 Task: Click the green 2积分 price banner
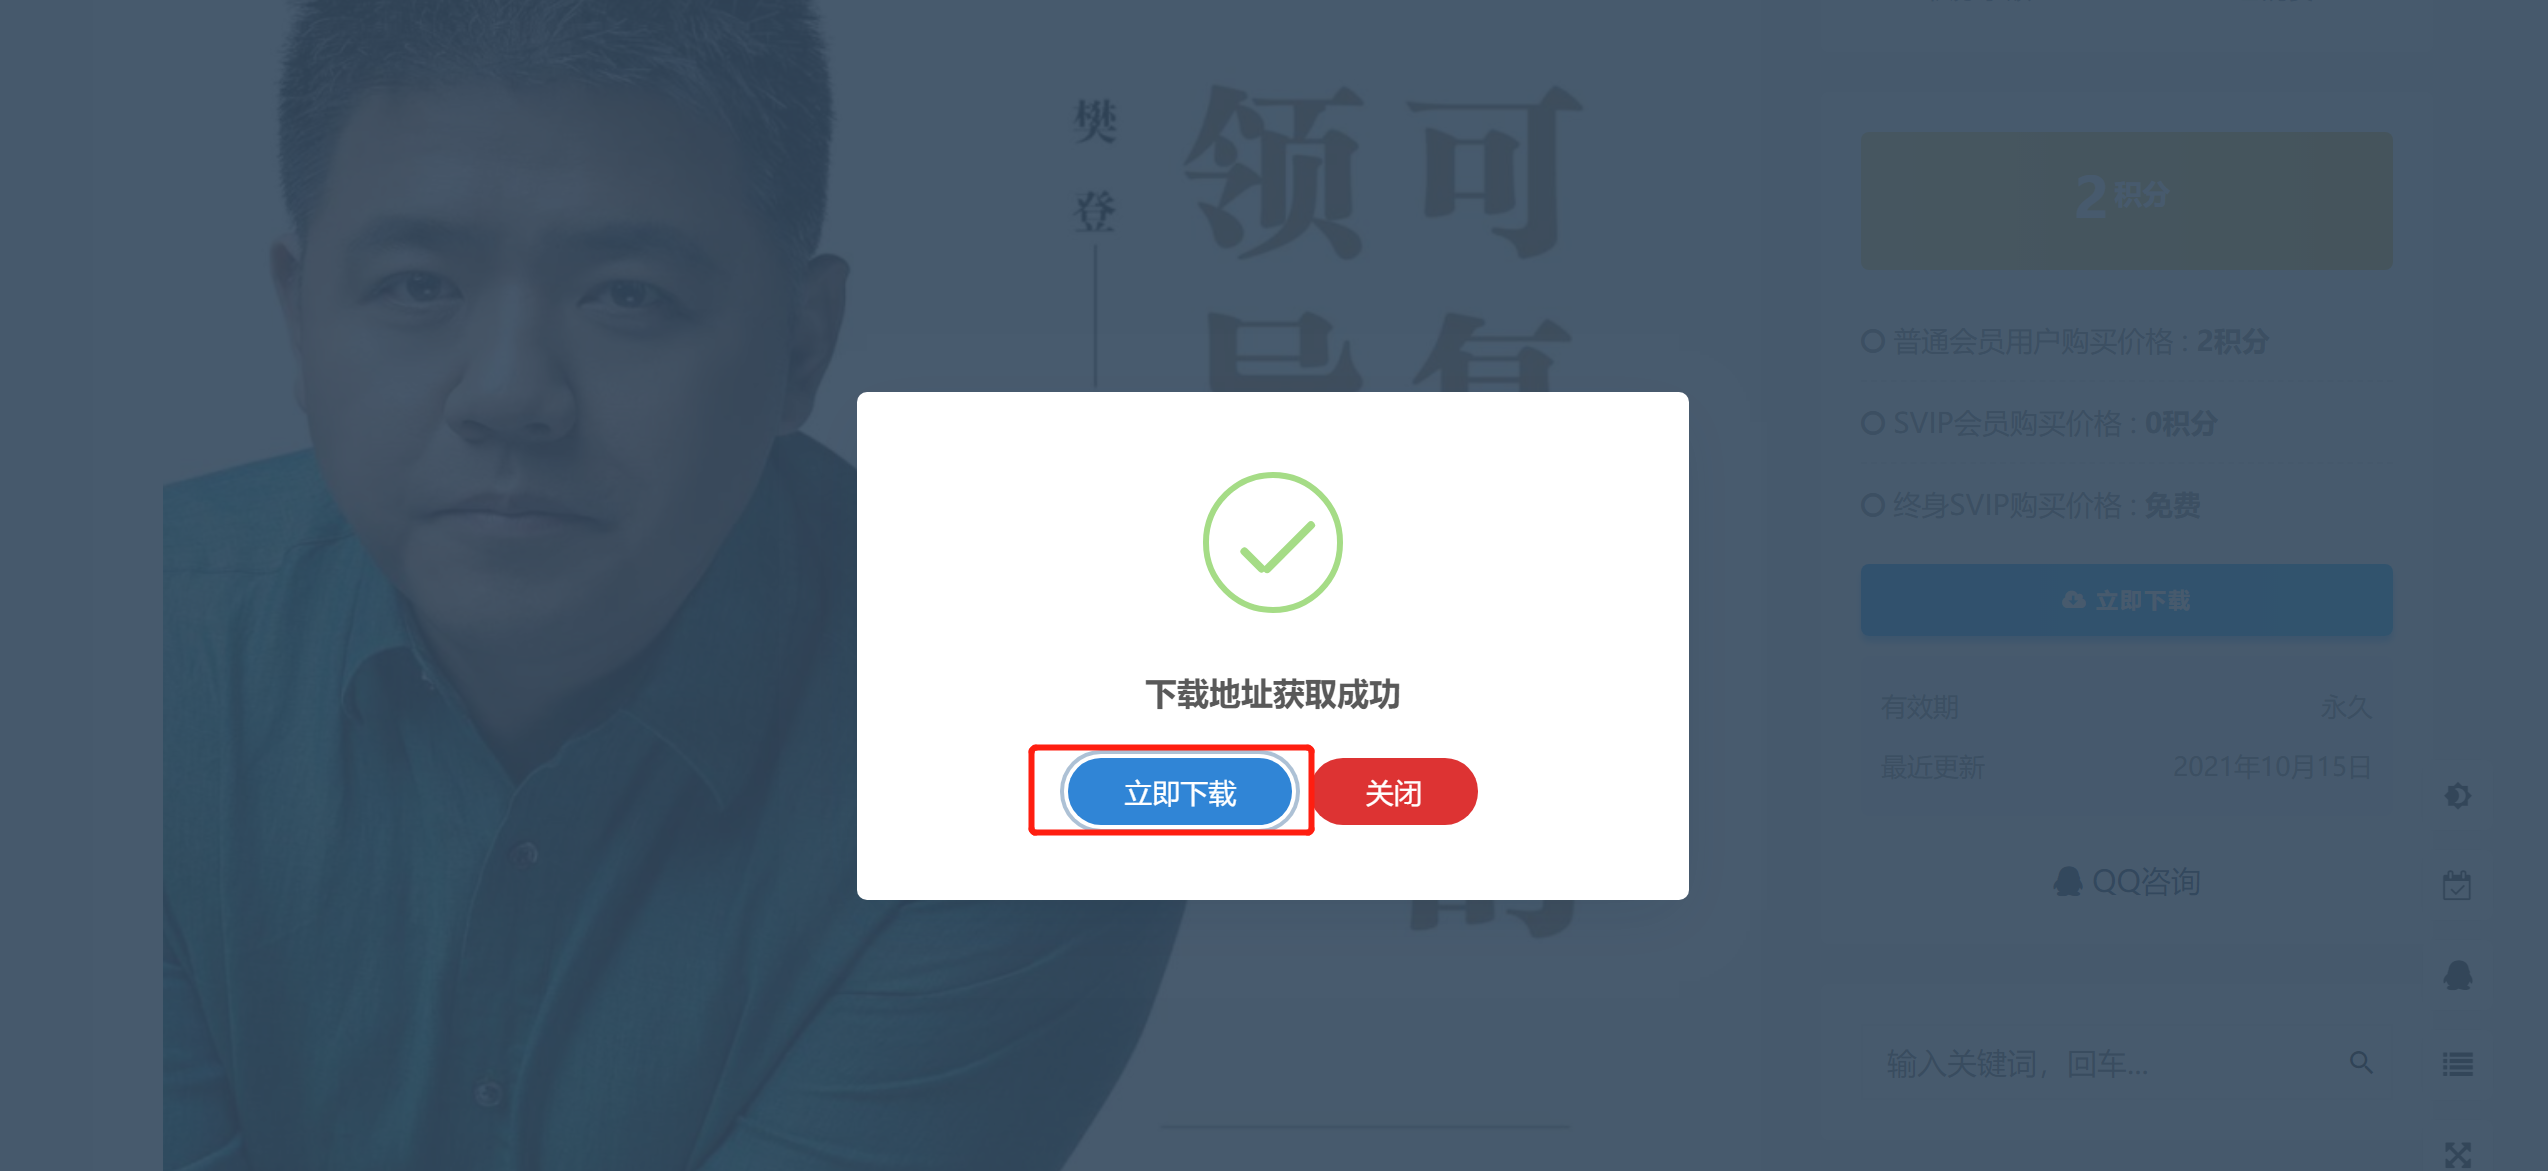click(2126, 200)
